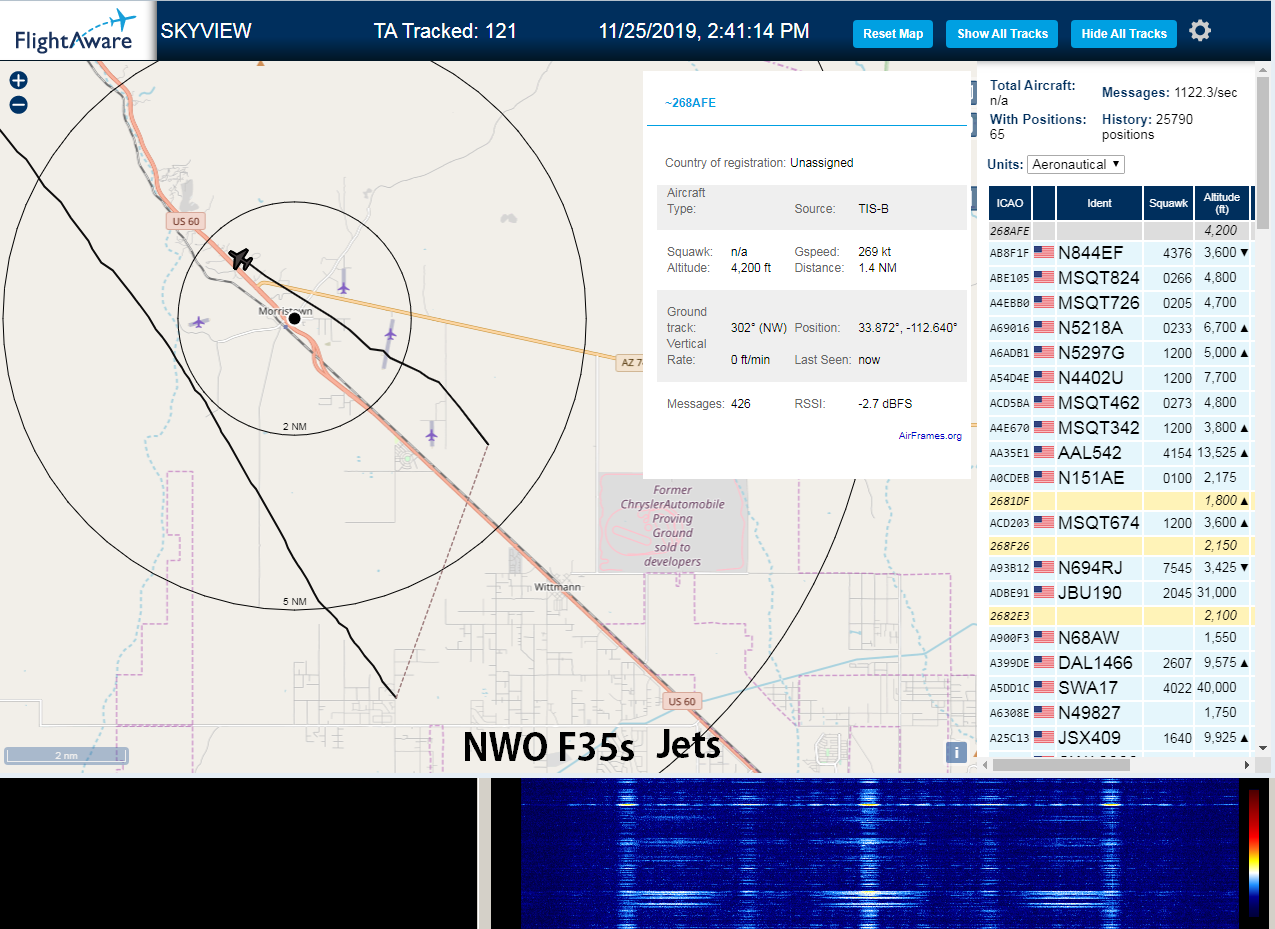The height and width of the screenshot is (929, 1275).
Task: Click the FlightAware logo
Action: (x=78, y=30)
